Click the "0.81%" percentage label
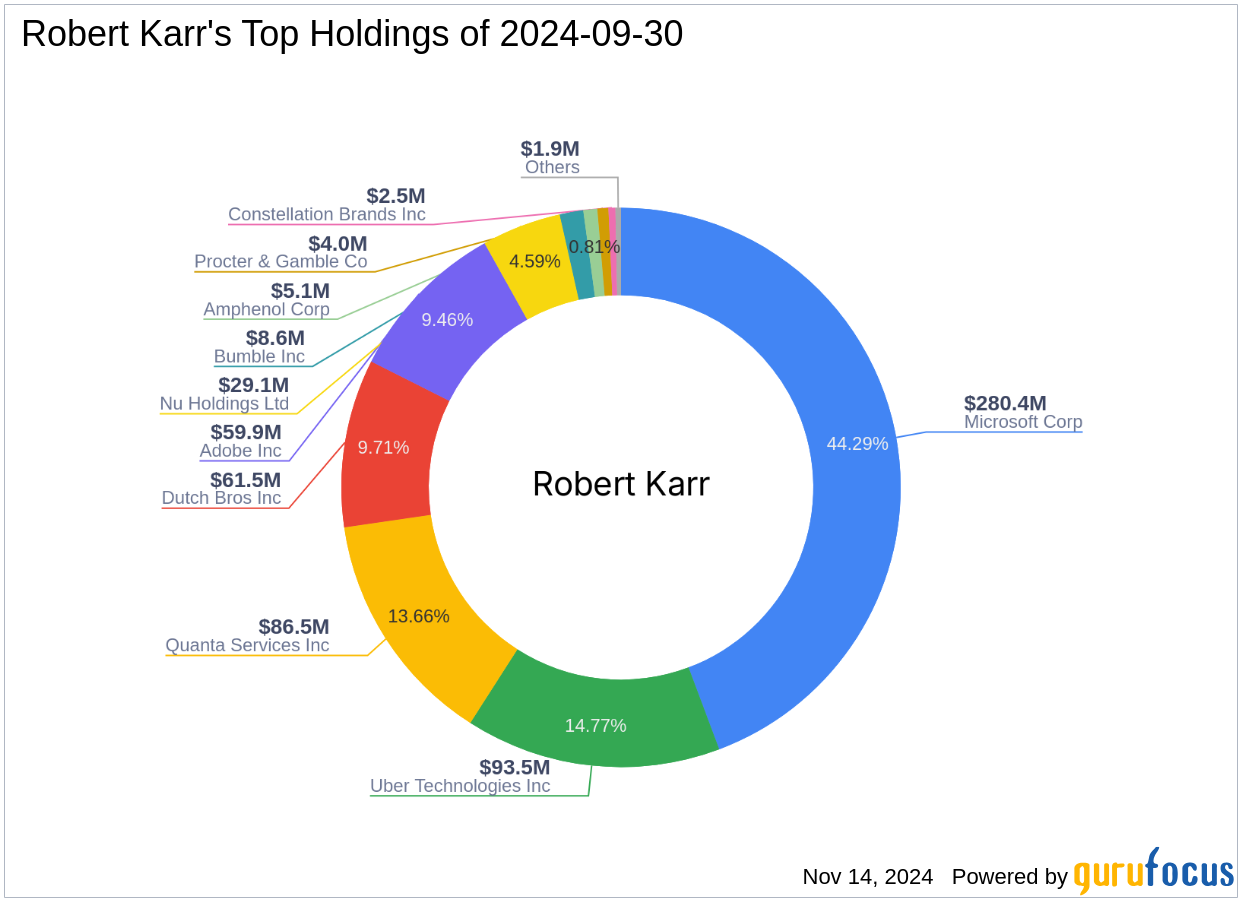 (x=594, y=246)
